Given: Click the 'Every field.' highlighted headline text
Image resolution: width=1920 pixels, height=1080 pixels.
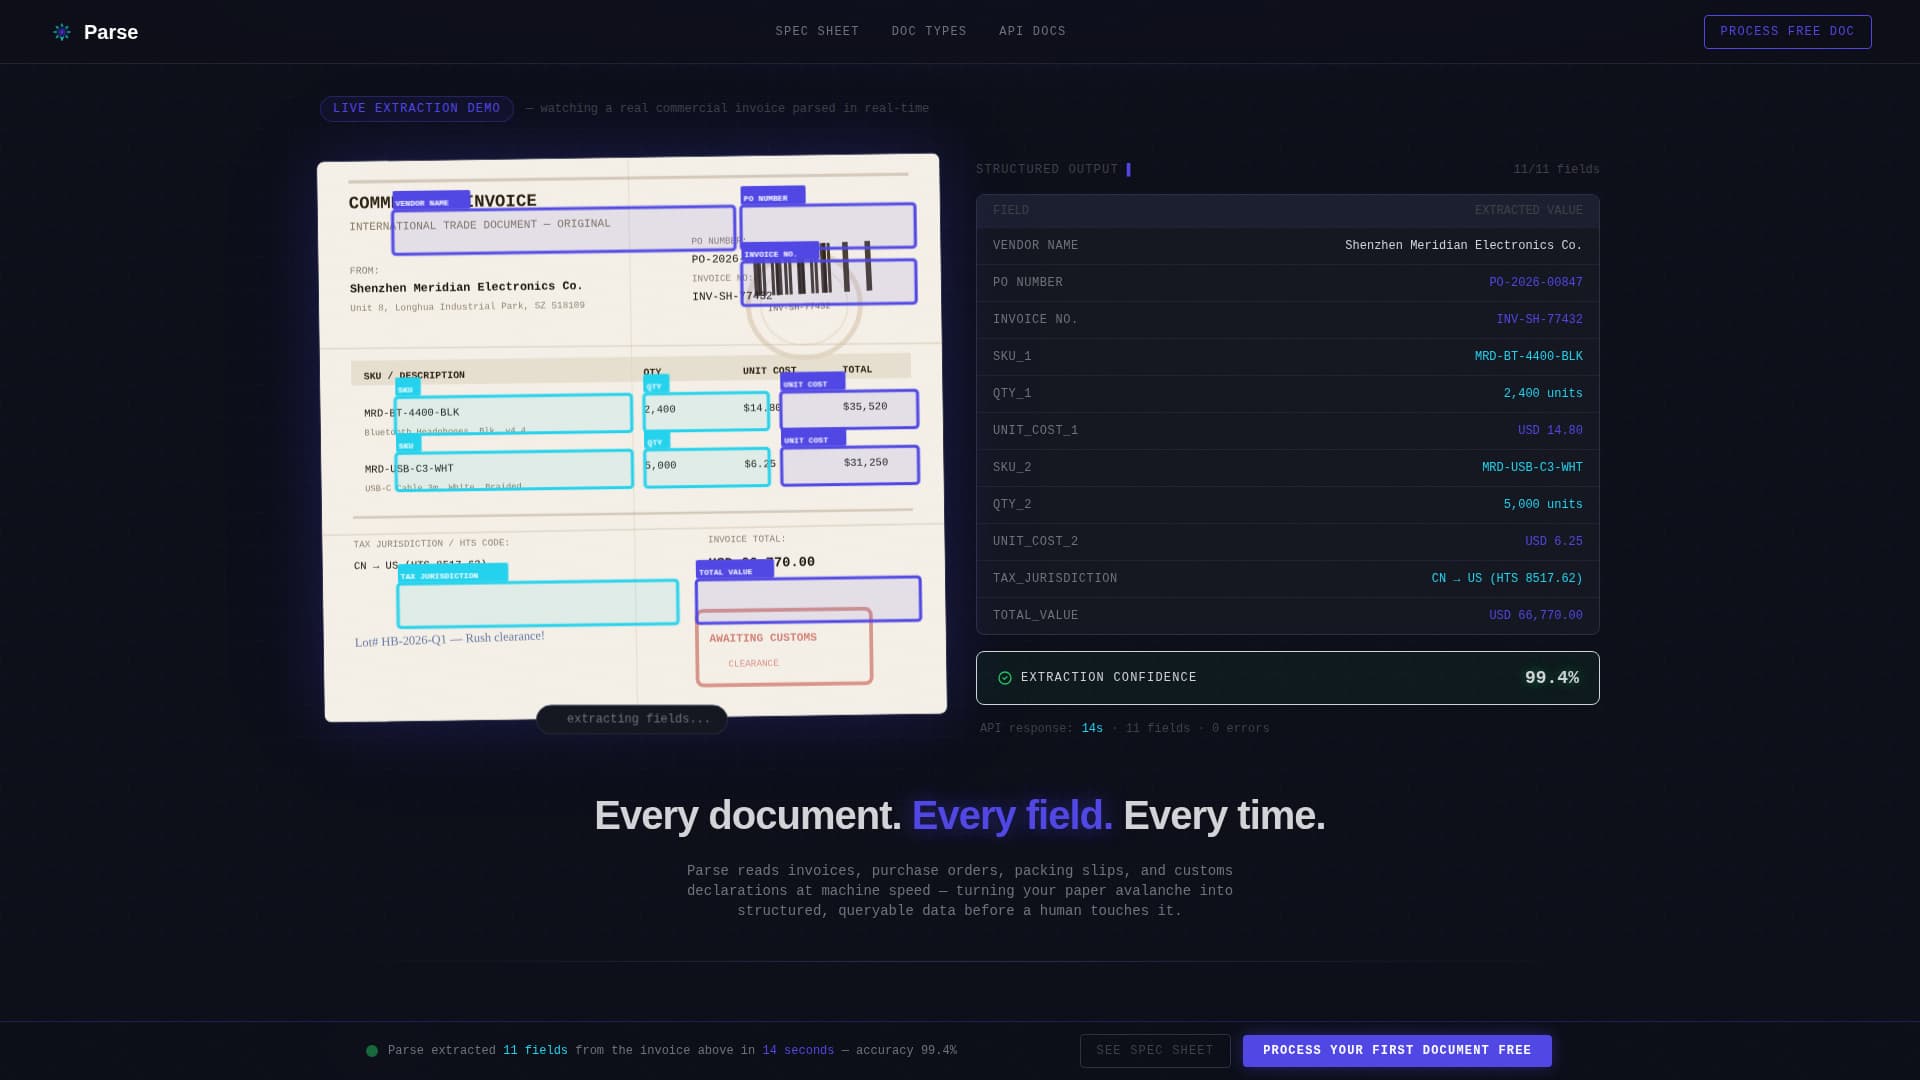Looking at the screenshot, I should pos(1012,816).
